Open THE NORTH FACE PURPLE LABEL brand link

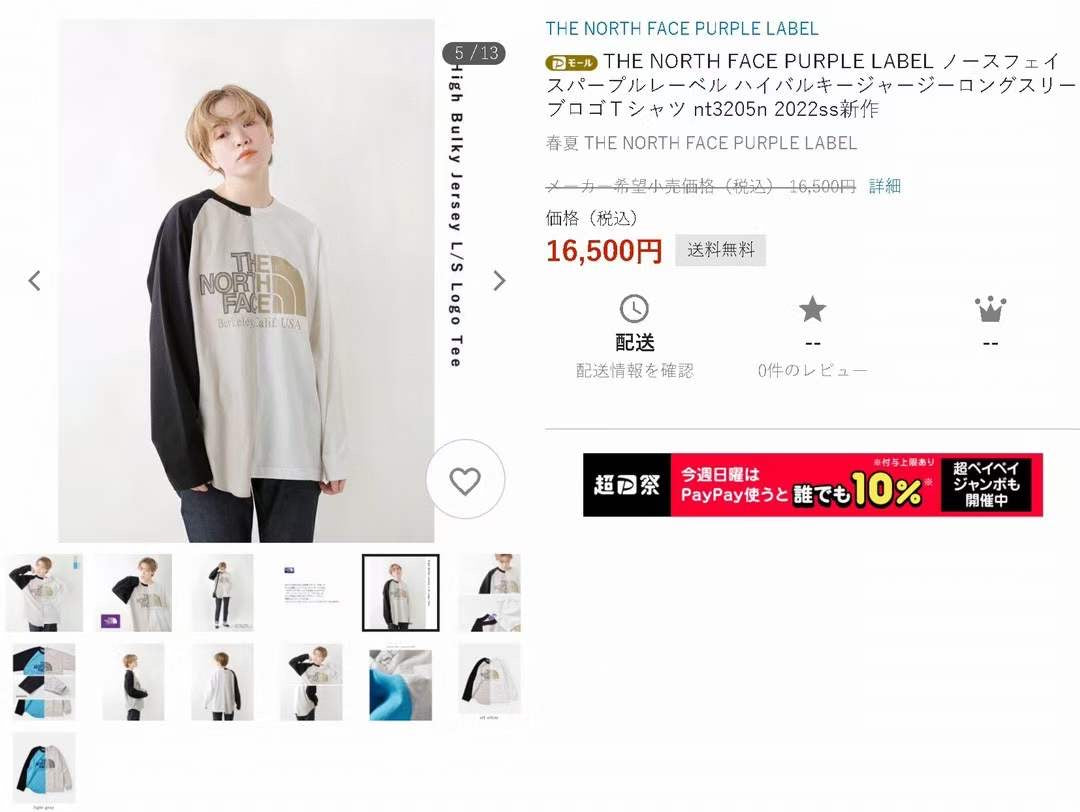pos(682,29)
